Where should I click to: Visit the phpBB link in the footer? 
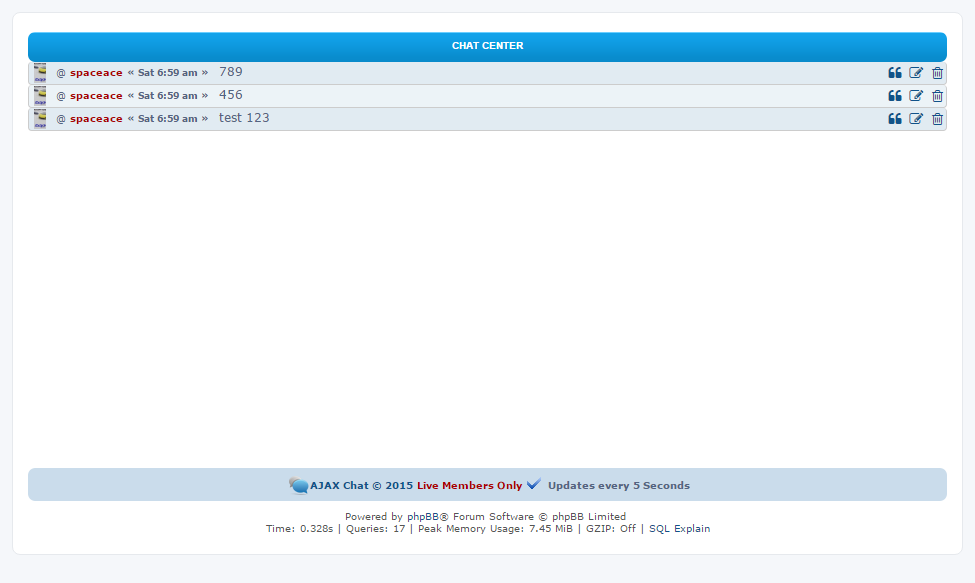(x=423, y=516)
